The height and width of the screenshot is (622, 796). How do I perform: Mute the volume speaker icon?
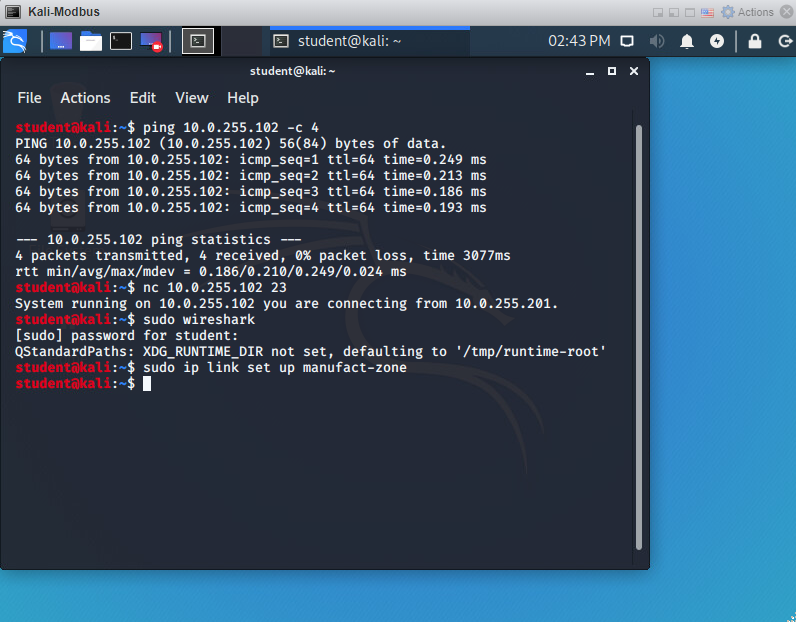[x=657, y=41]
